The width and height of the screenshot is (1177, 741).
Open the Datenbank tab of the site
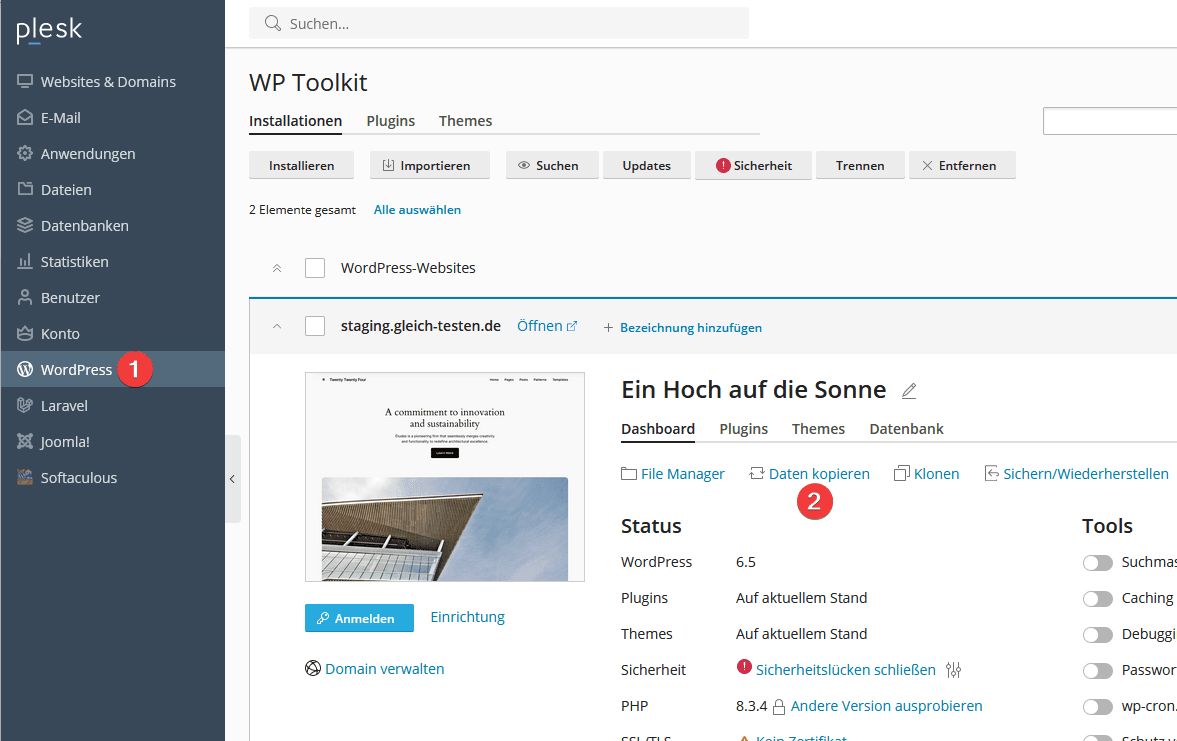pos(906,429)
